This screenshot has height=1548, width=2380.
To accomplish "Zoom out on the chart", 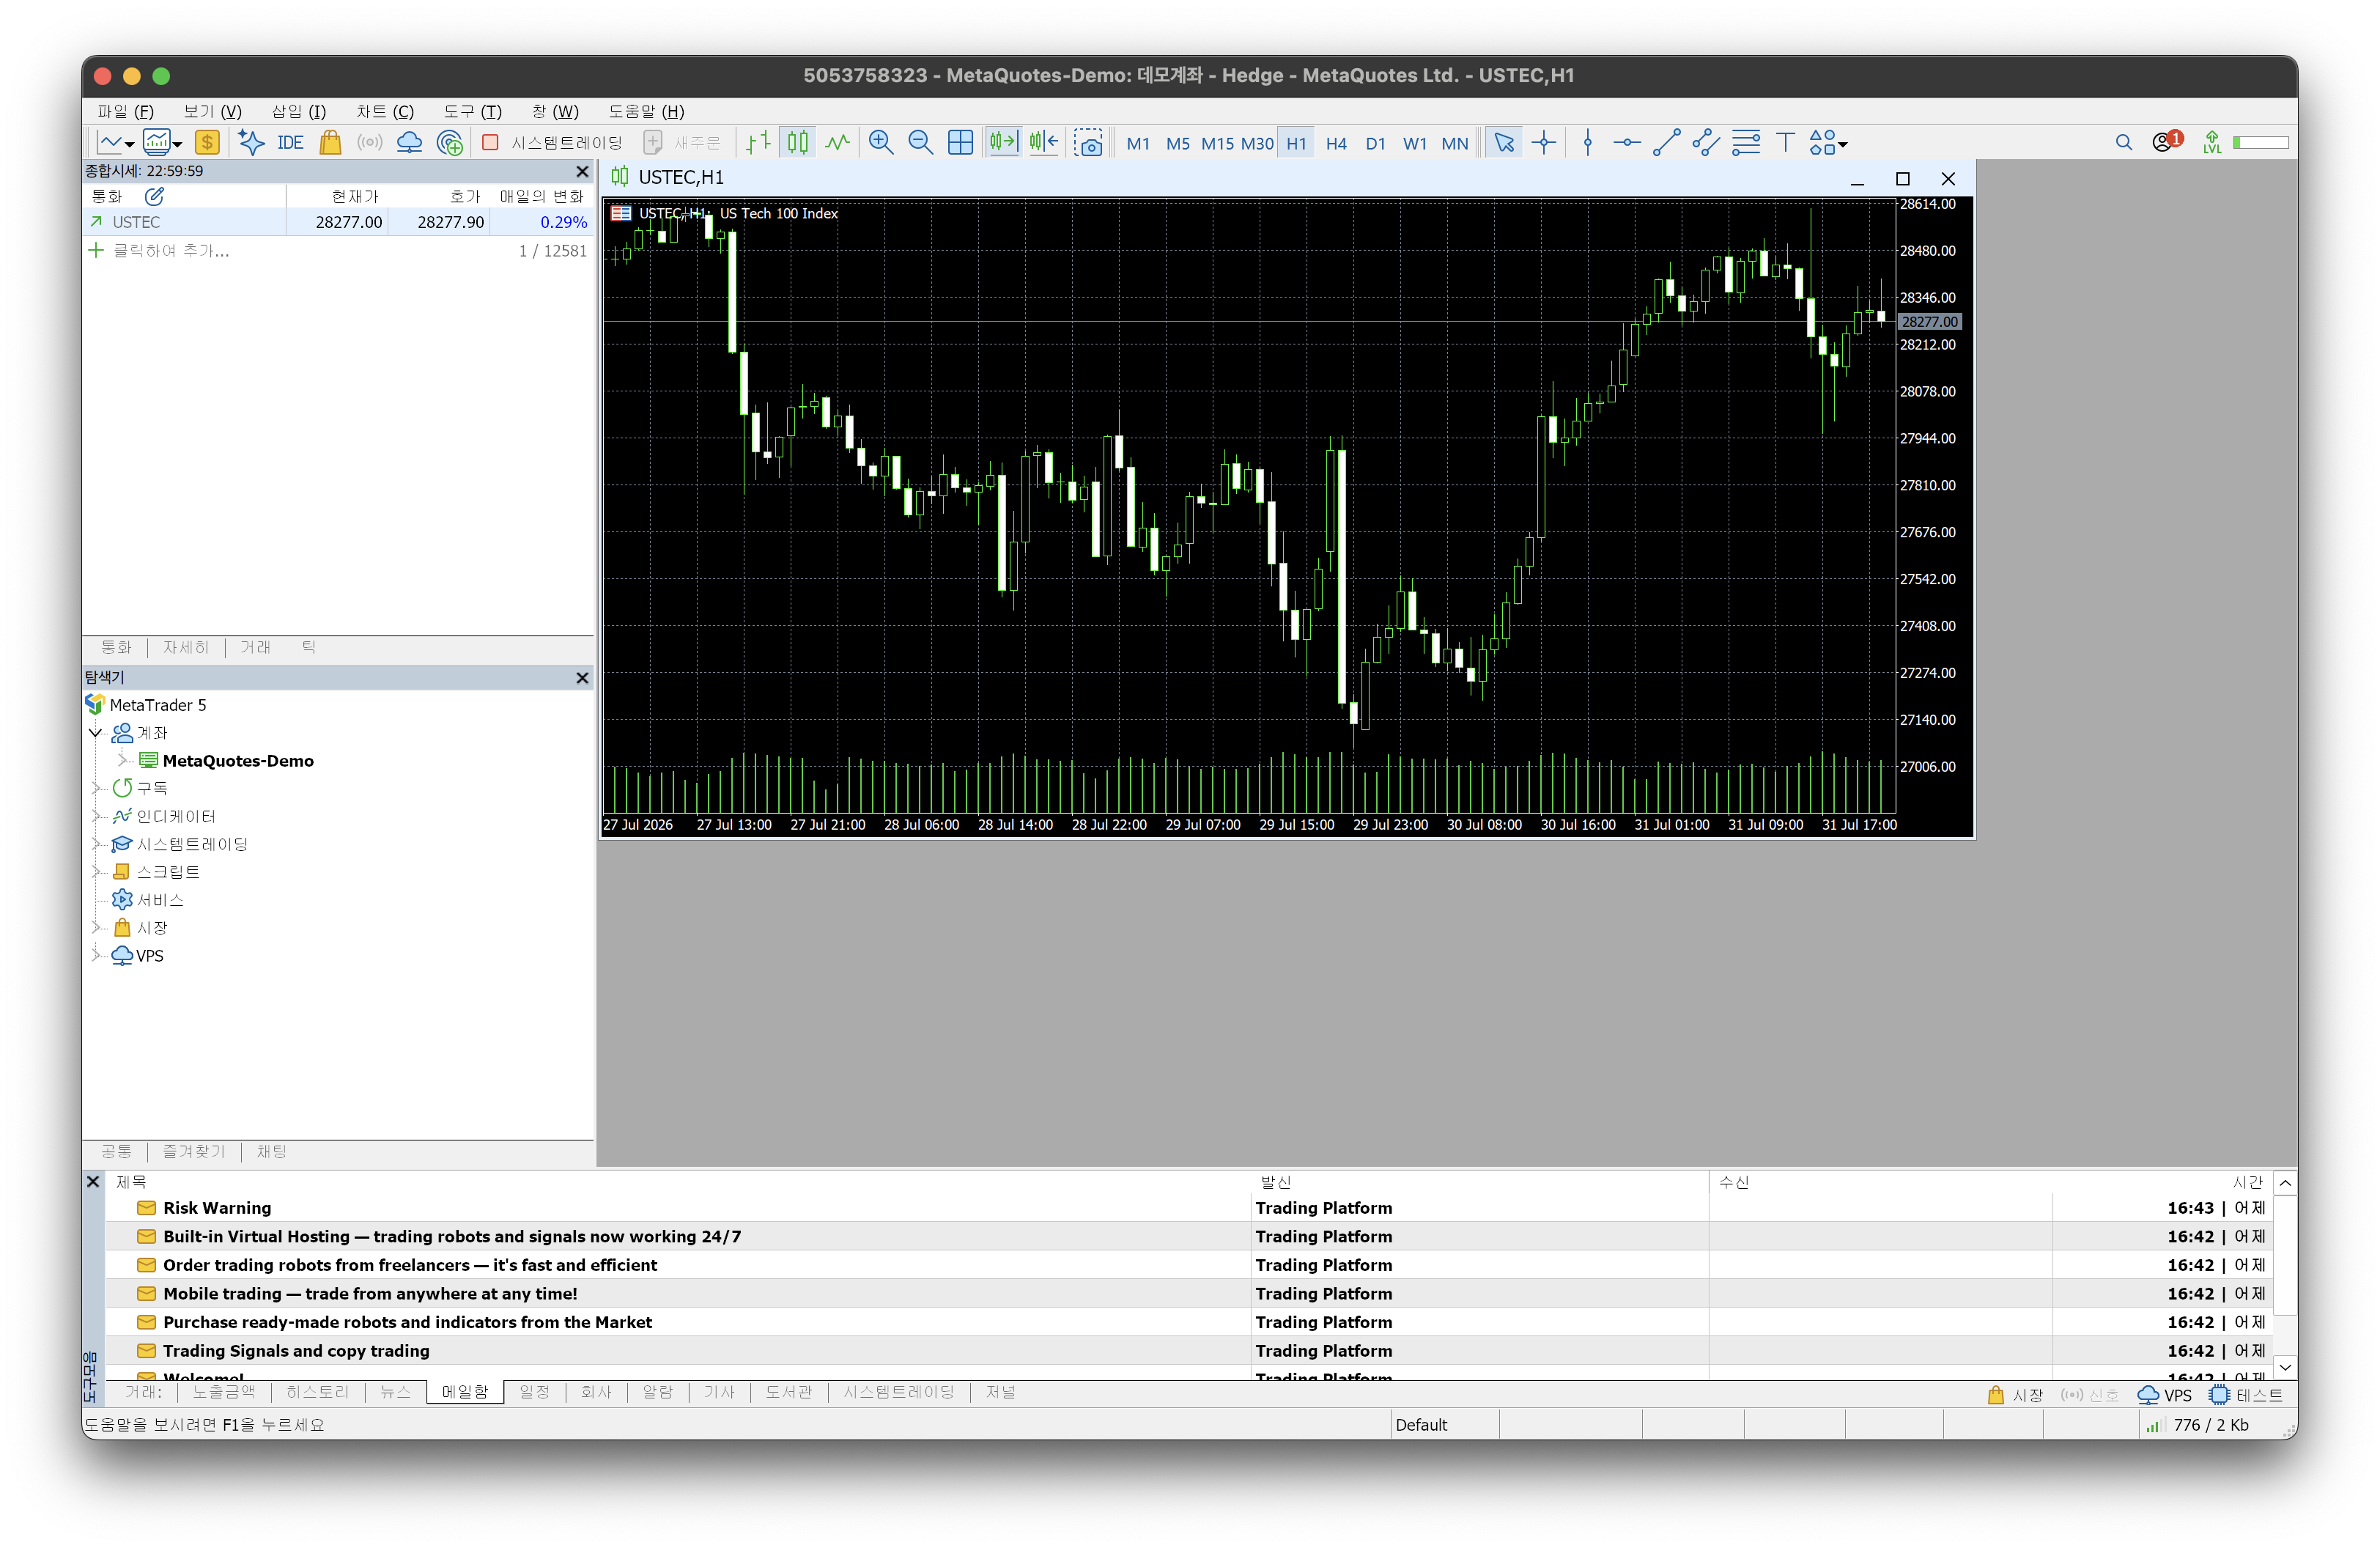I will pos(920,143).
